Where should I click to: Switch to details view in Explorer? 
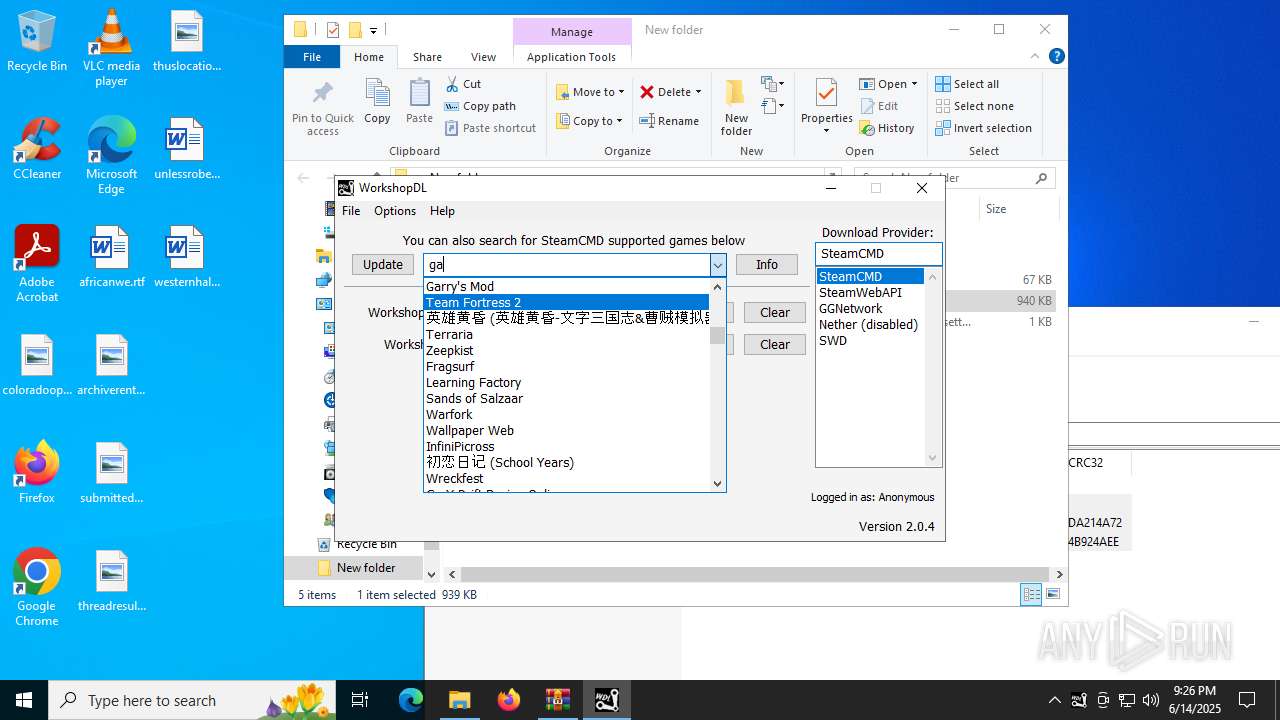click(x=1031, y=594)
